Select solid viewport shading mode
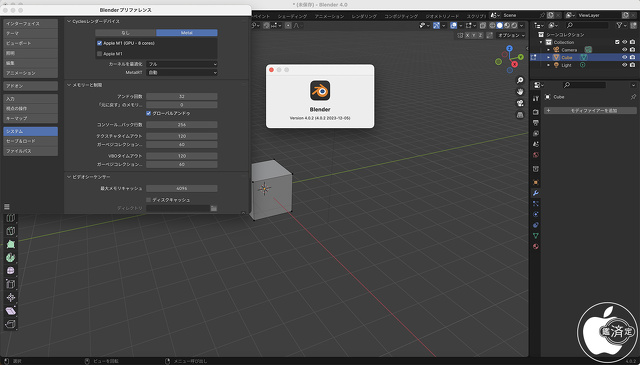The height and width of the screenshot is (365, 640). [x=500, y=25]
